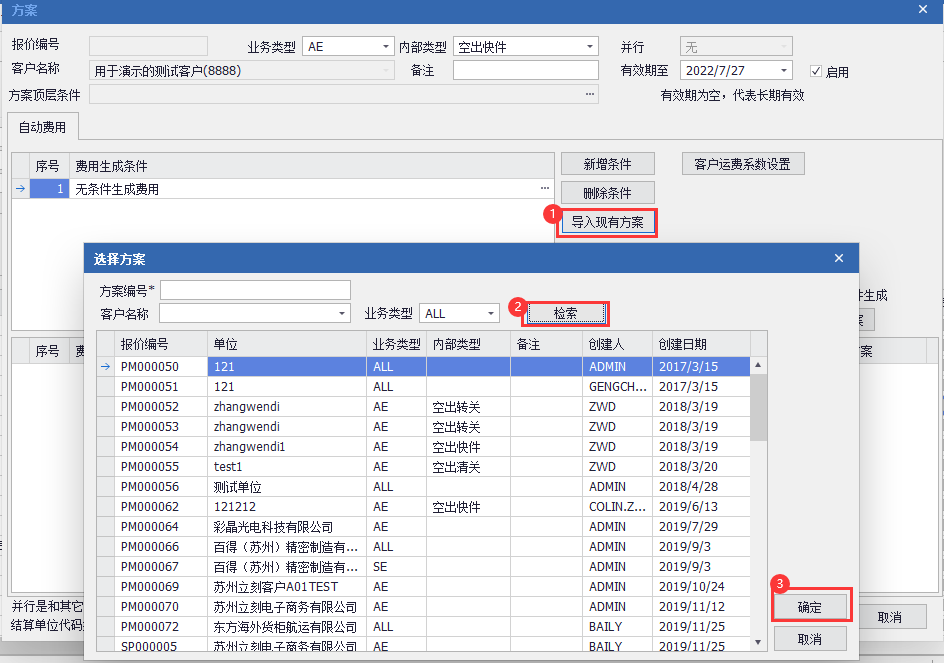Cancel the 选择方案 dialog with 取消
The height and width of the screenshot is (663, 944).
pyautogui.click(x=810, y=639)
